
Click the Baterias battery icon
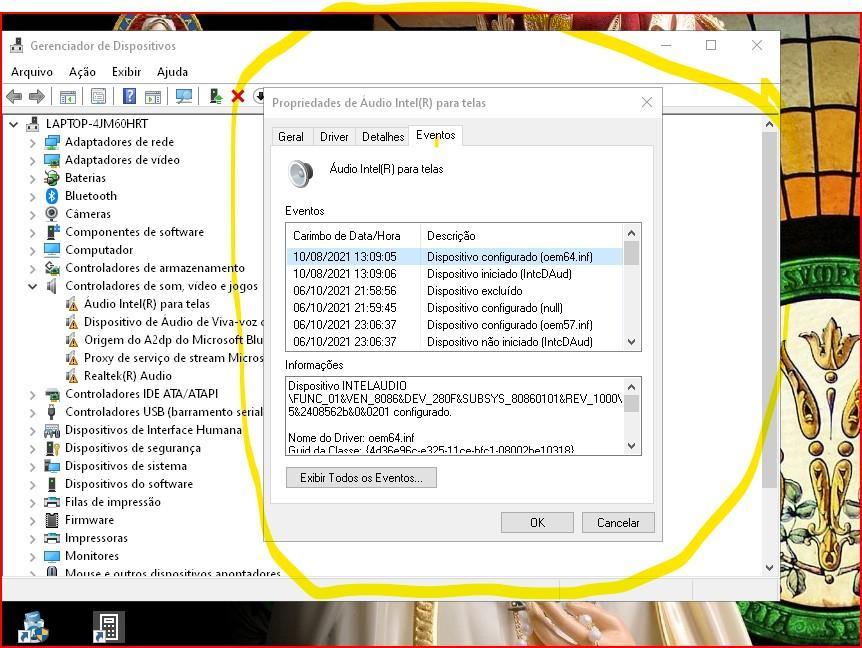(52, 178)
